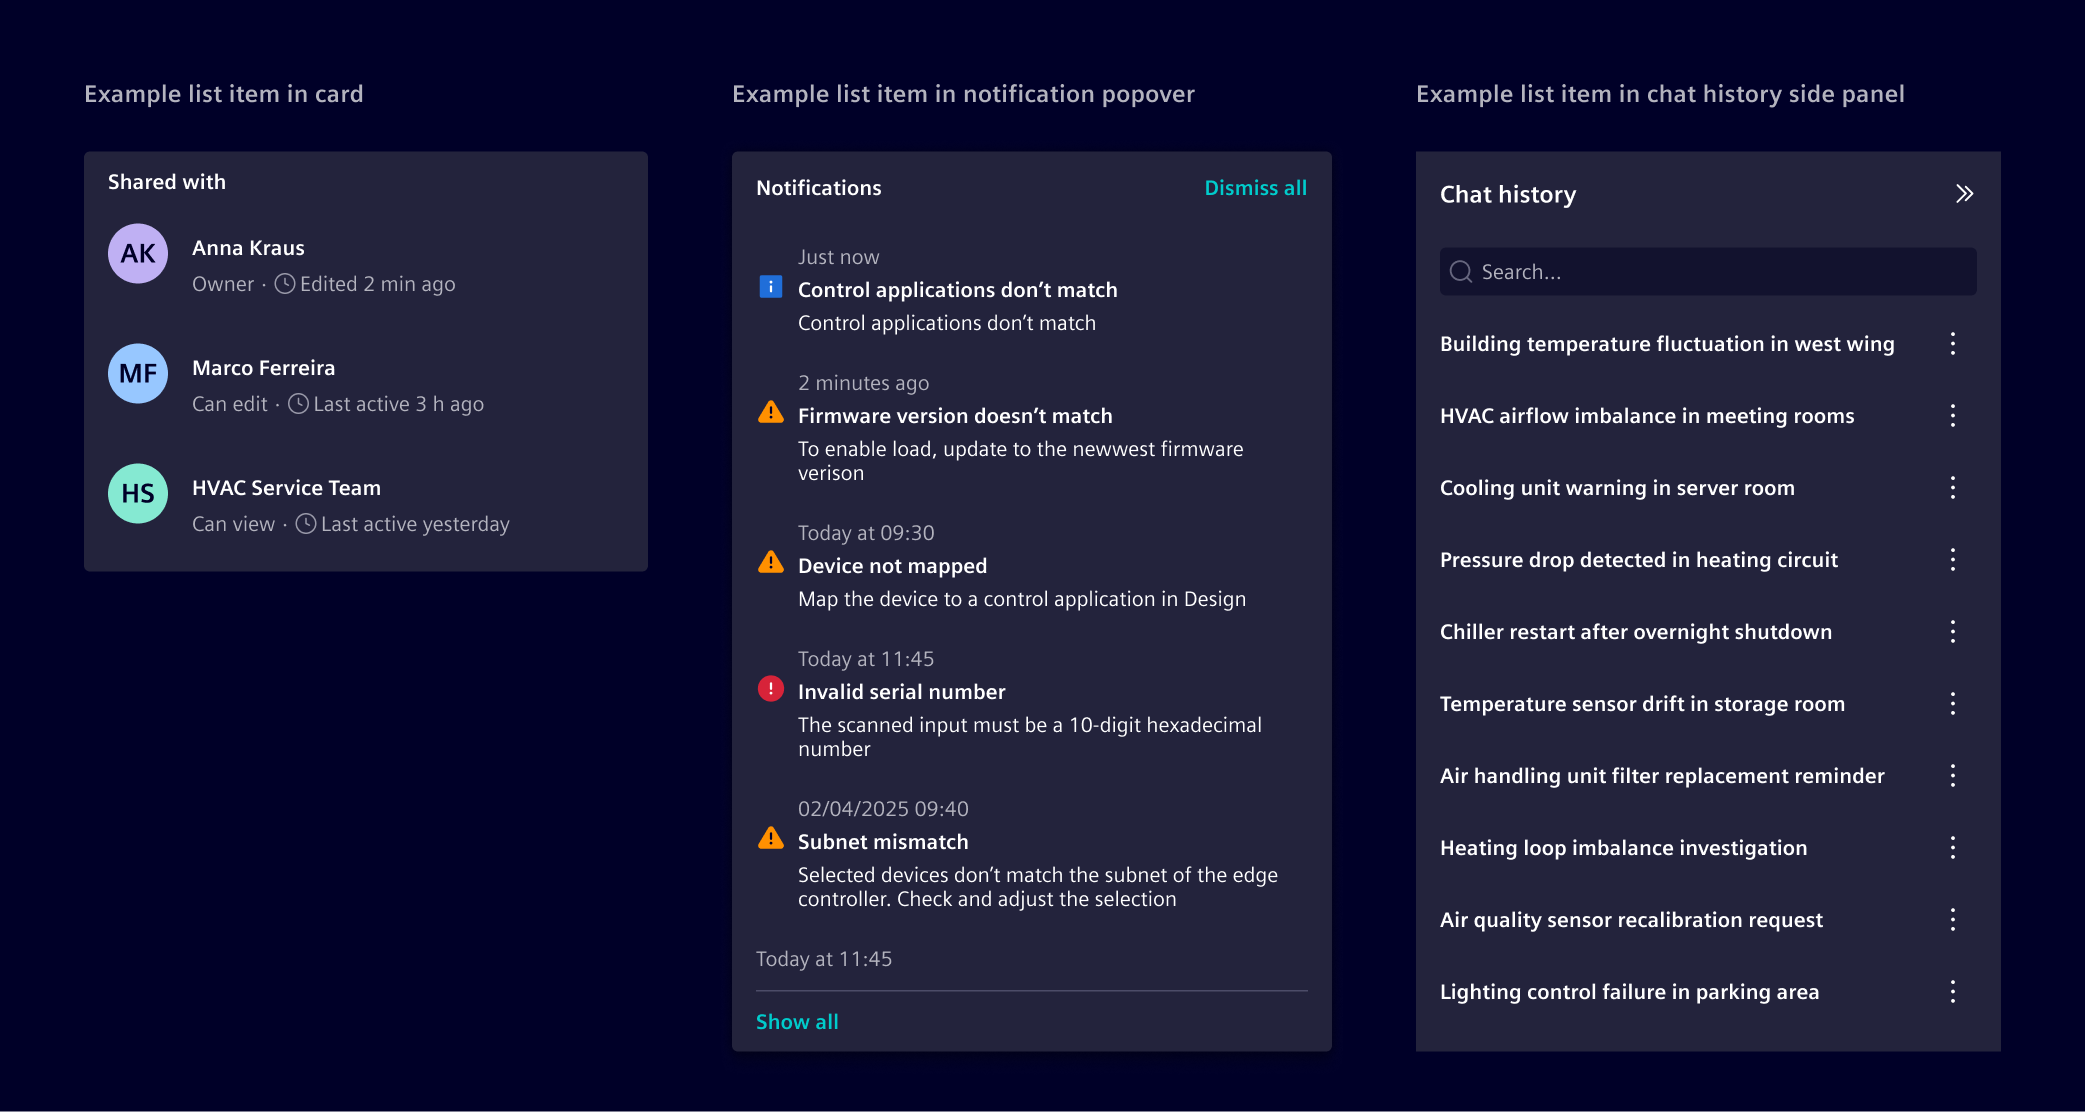Click warning triangle icon for Firmware version notification
The width and height of the screenshot is (2085, 1112).
click(771, 412)
